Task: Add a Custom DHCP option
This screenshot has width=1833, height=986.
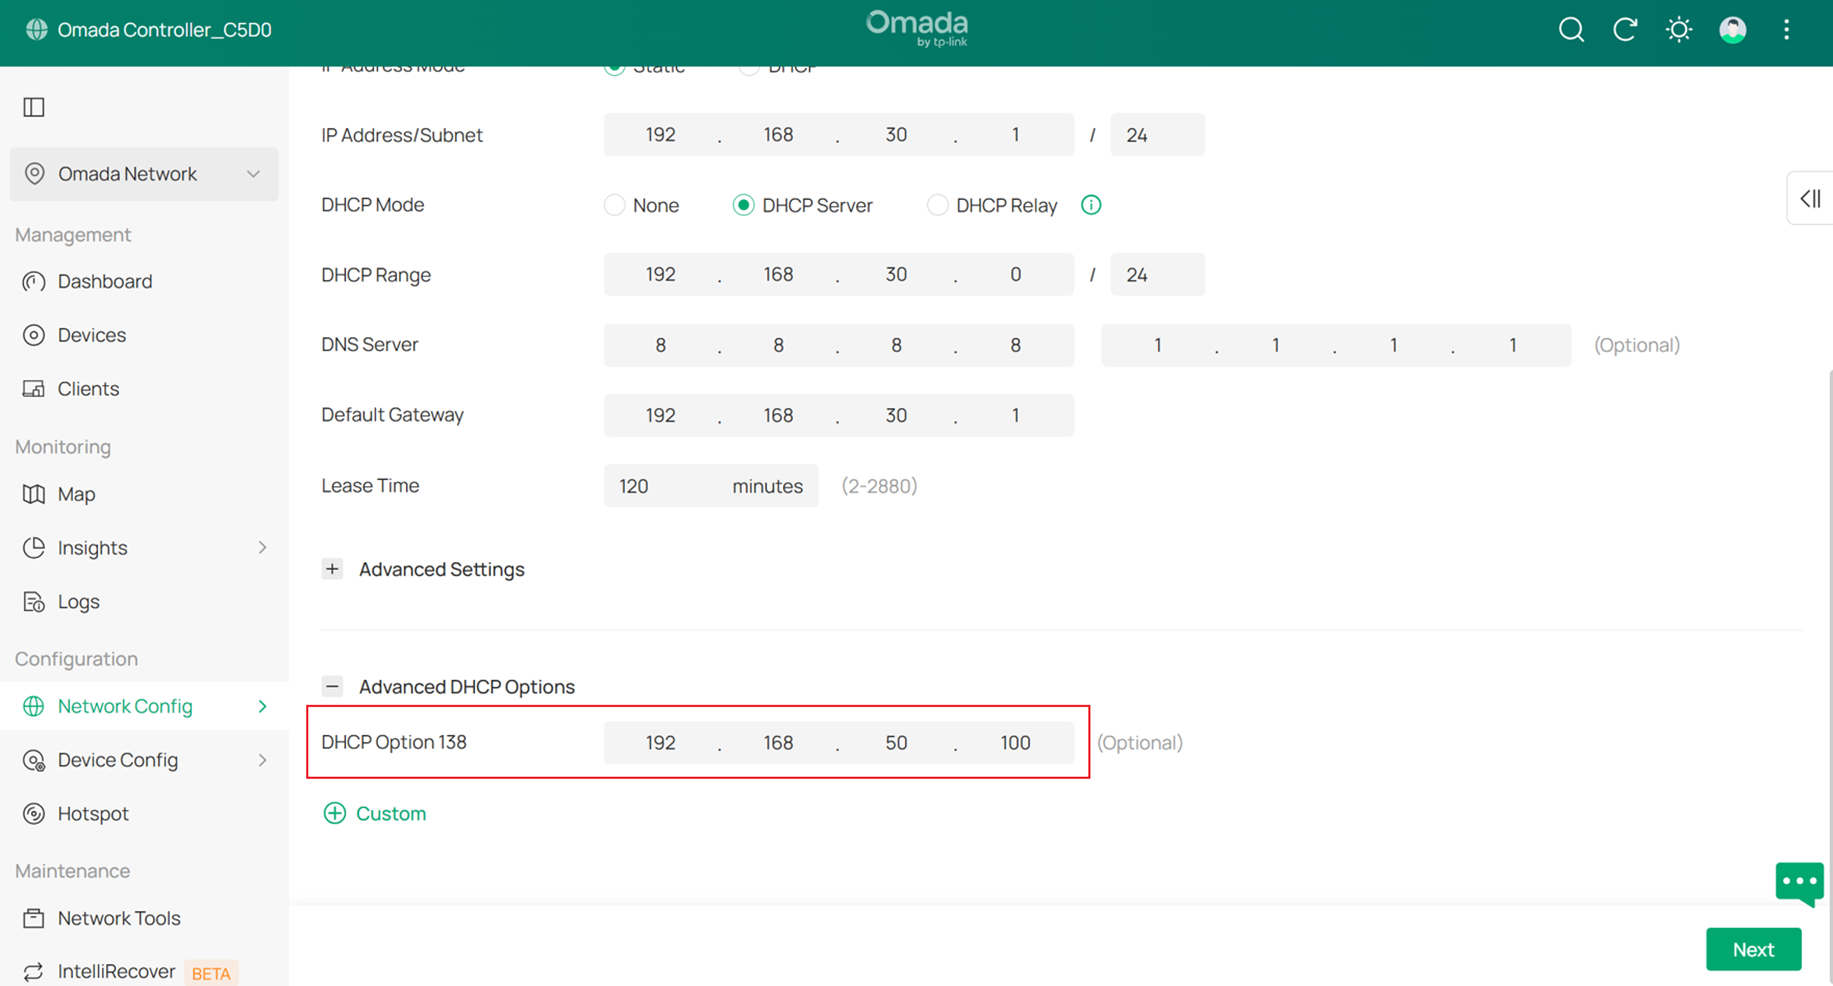Action: pyautogui.click(x=375, y=813)
